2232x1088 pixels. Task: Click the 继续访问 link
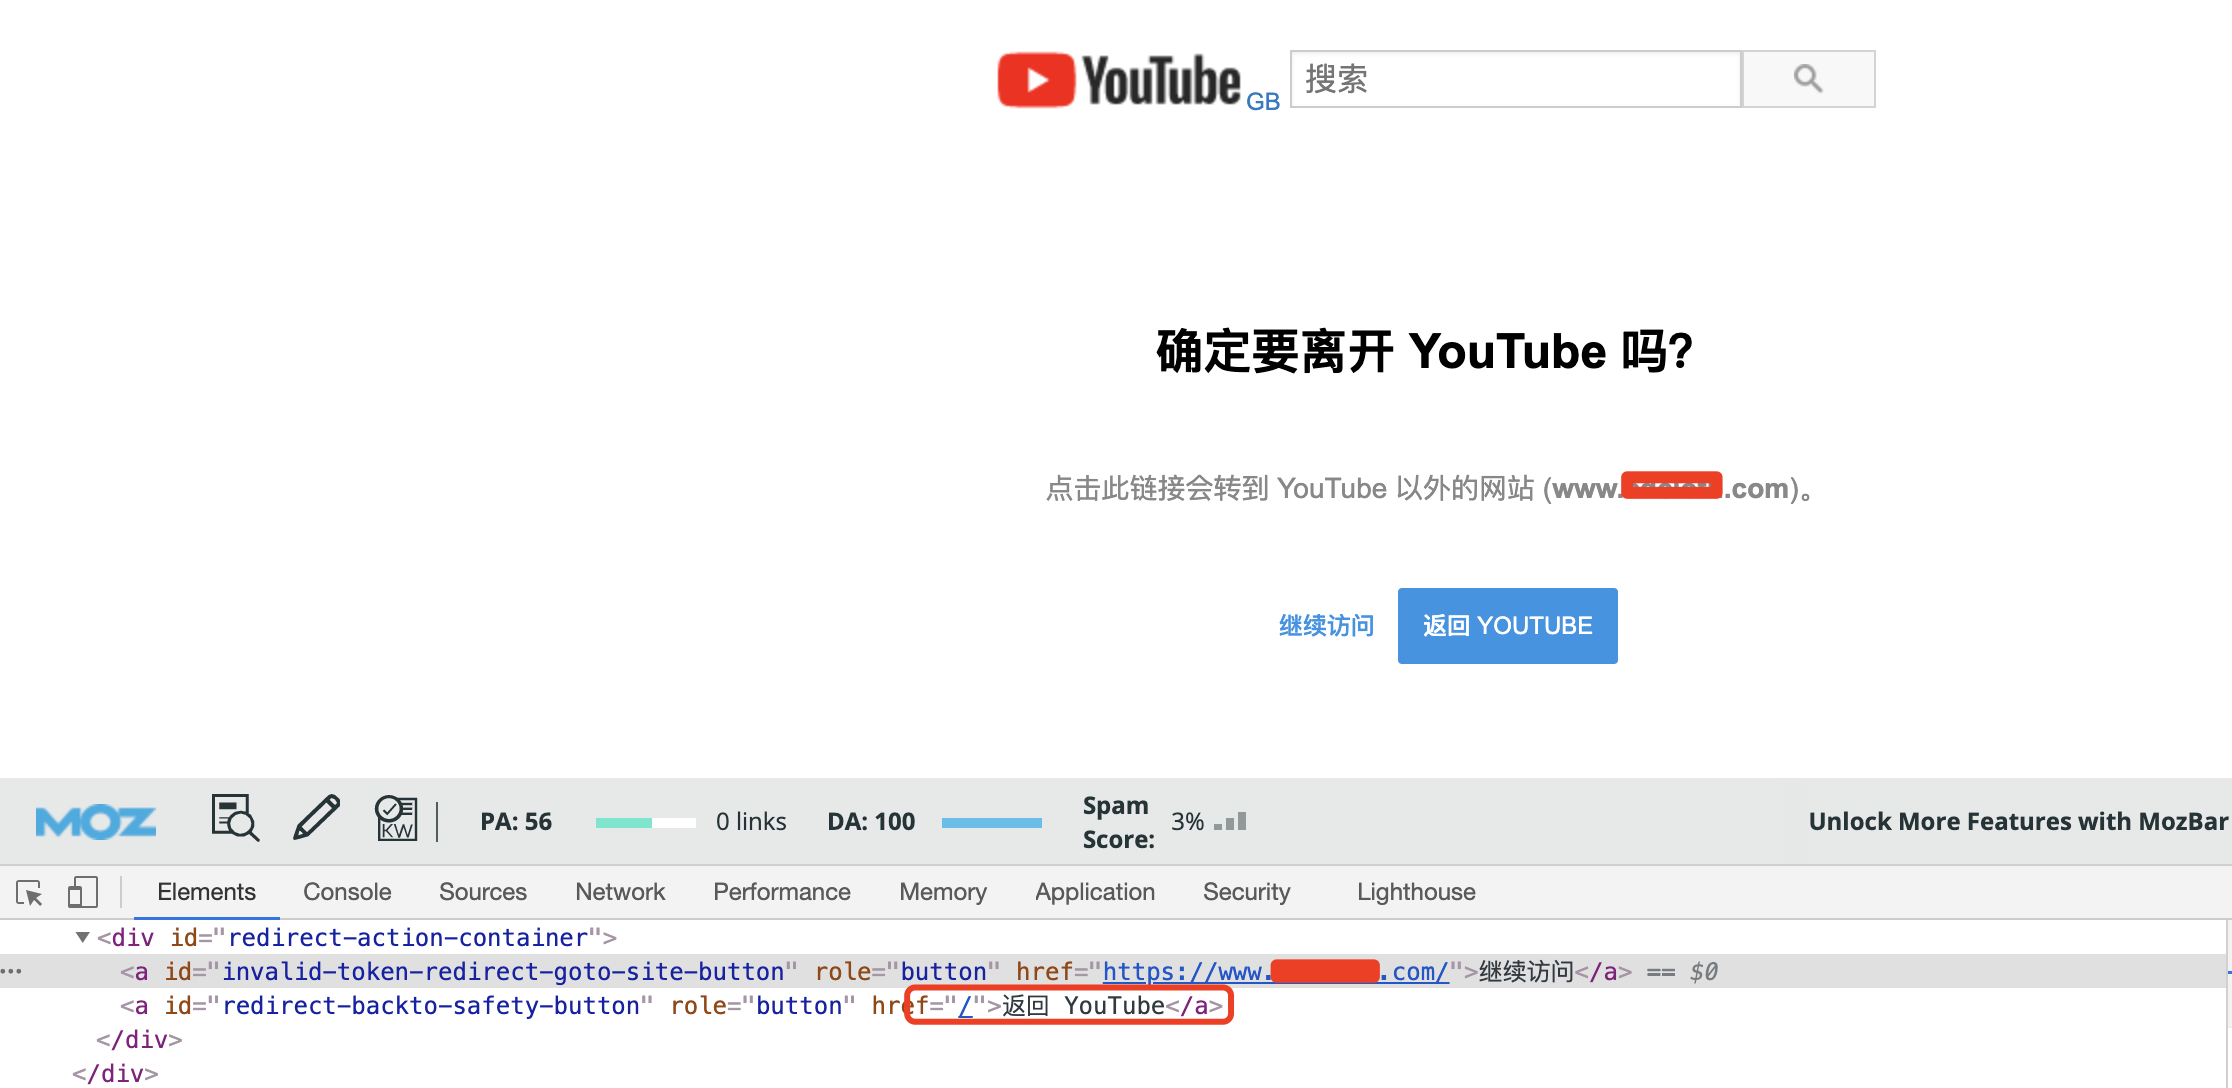coord(1326,626)
